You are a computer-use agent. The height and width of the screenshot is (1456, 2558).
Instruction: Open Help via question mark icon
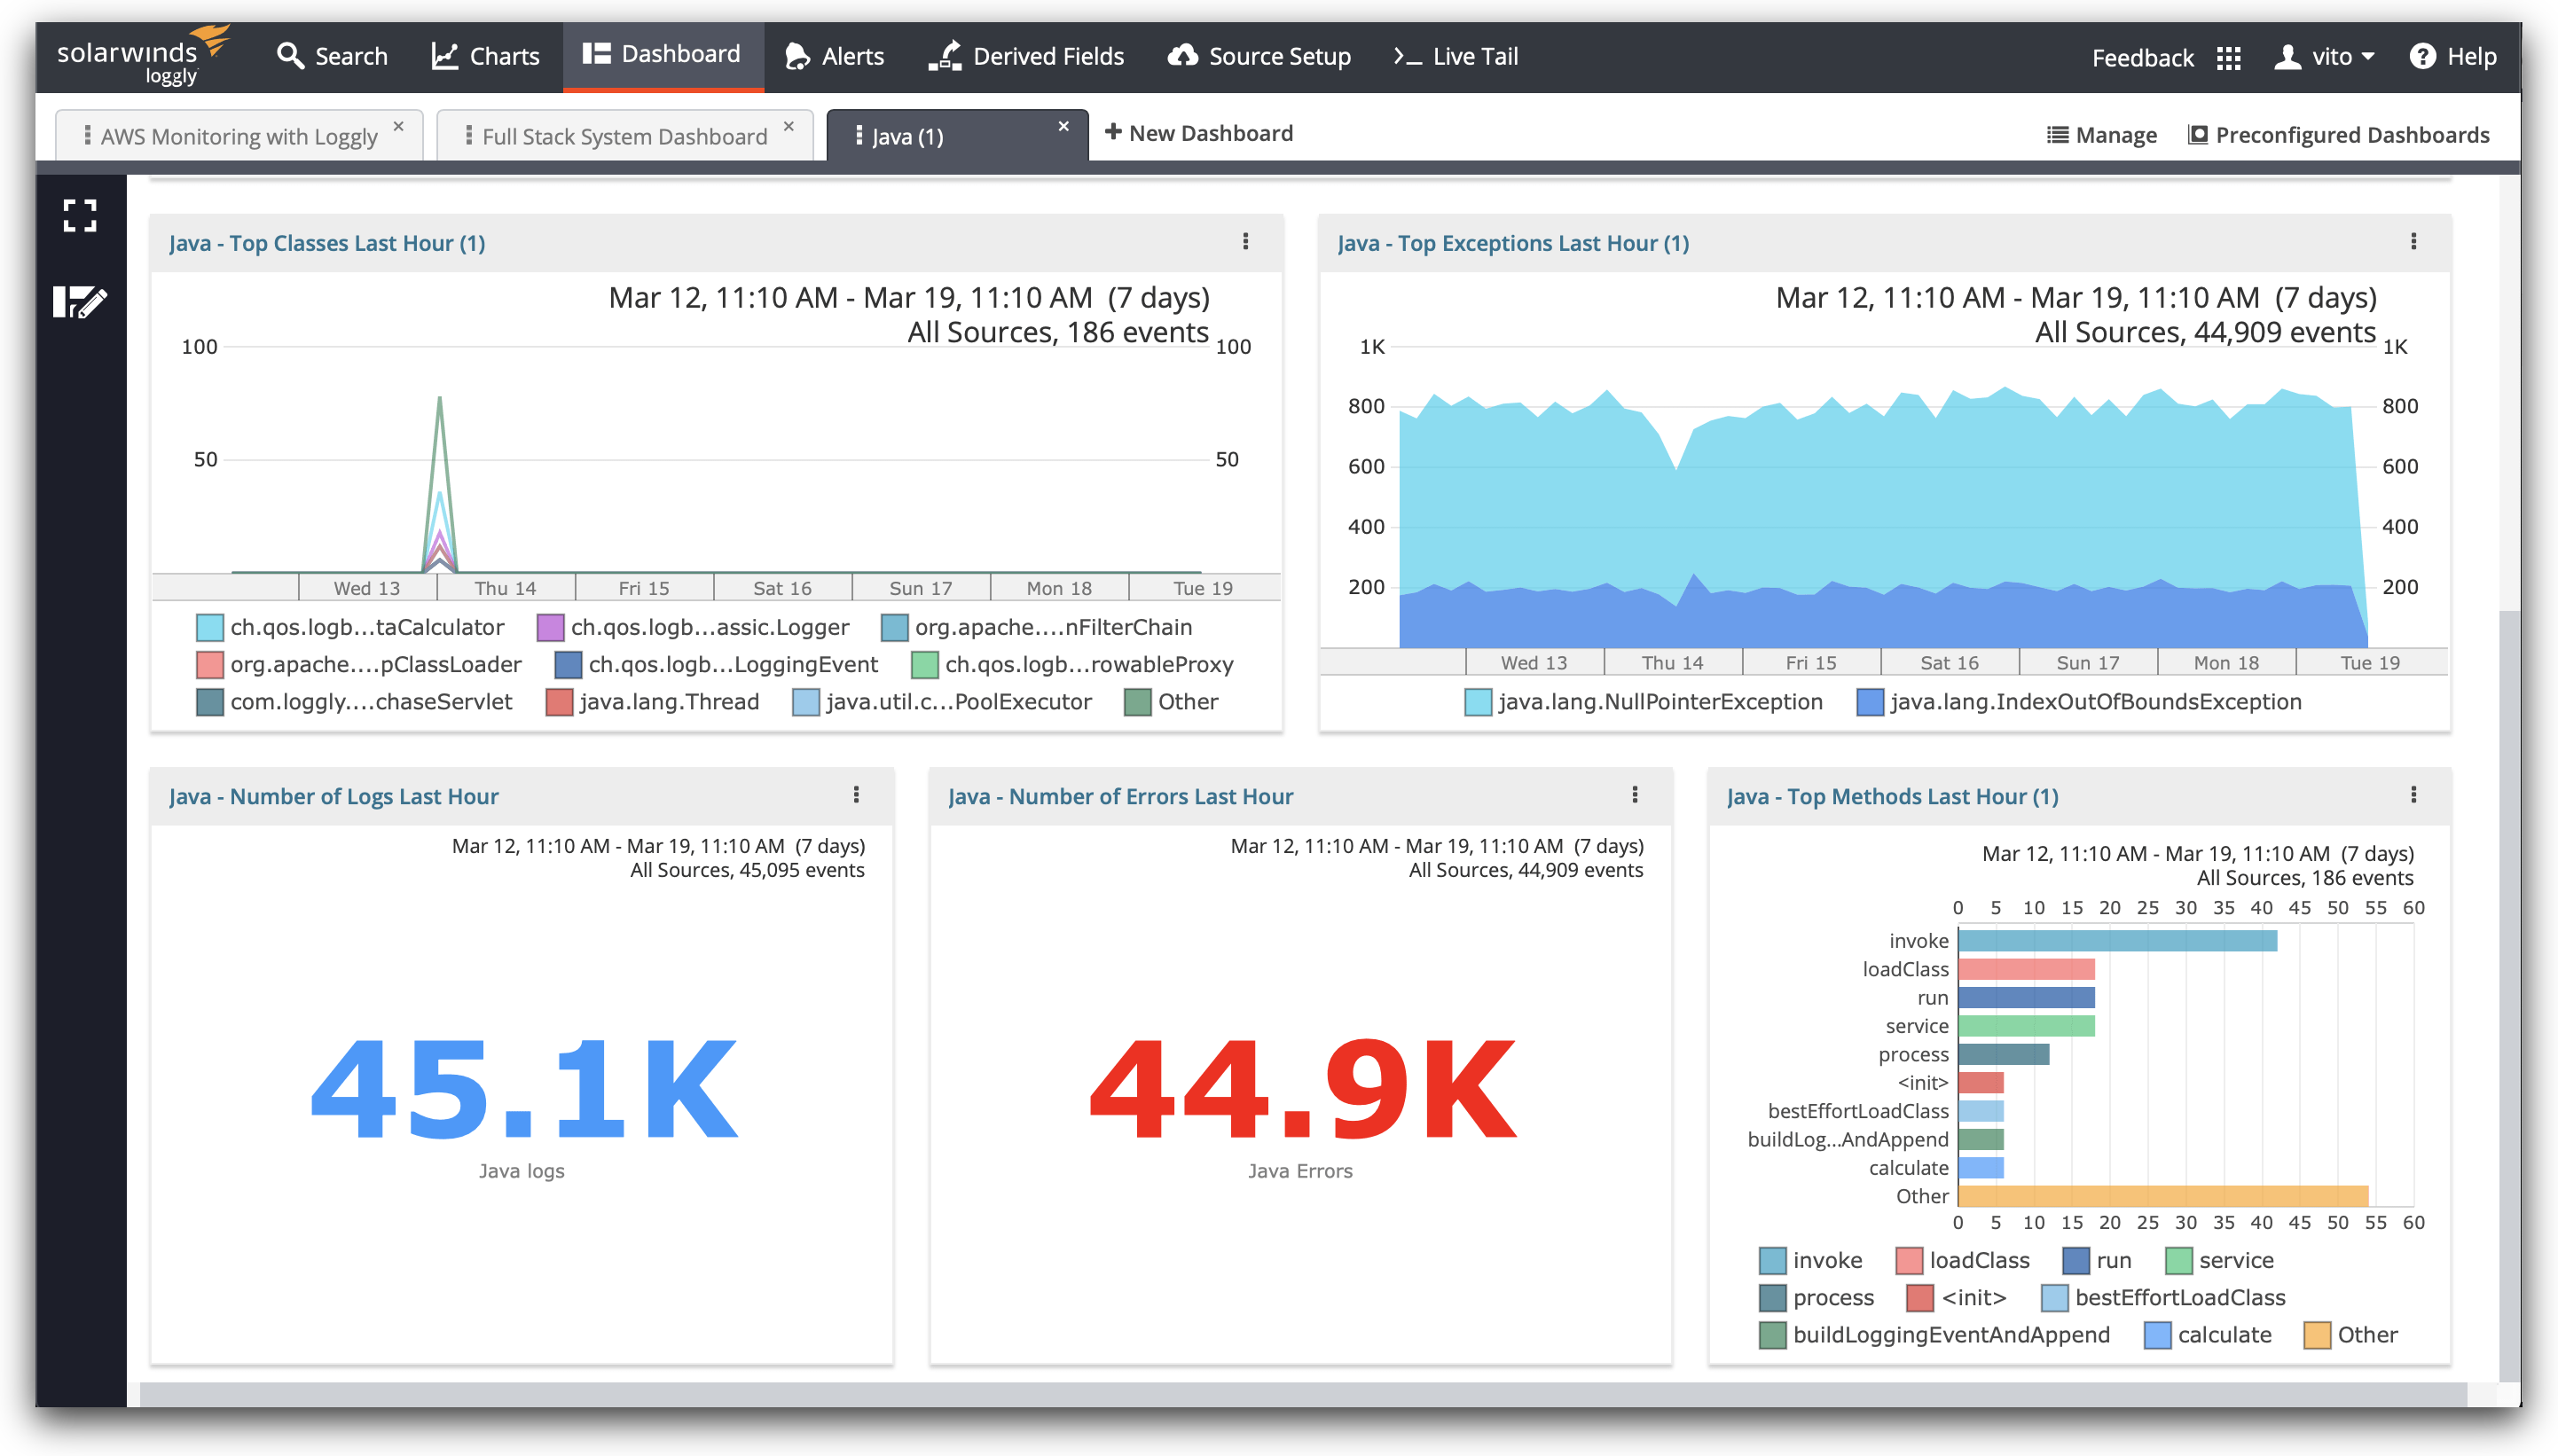point(2422,56)
